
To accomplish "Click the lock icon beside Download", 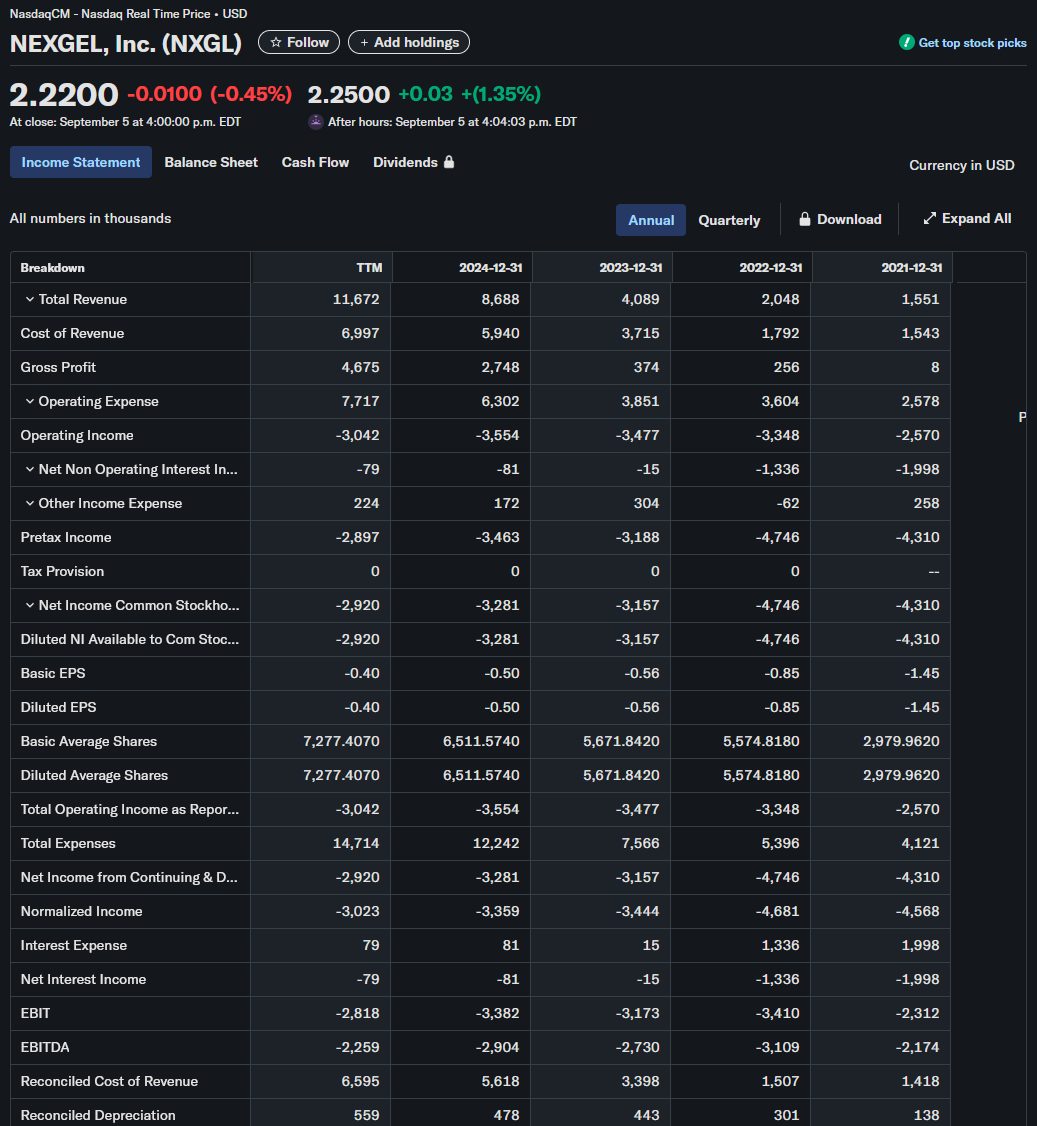I will (x=804, y=219).
